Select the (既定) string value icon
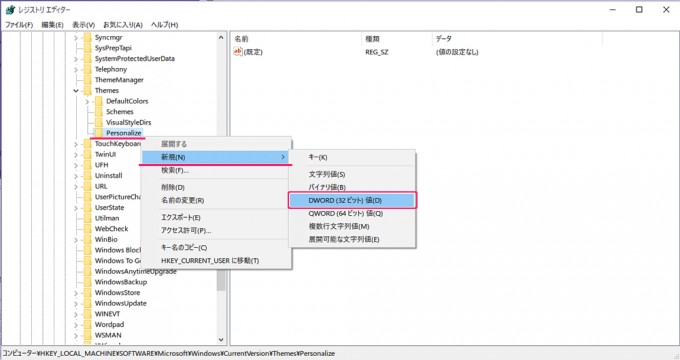The width and height of the screenshot is (680, 360). click(x=238, y=52)
